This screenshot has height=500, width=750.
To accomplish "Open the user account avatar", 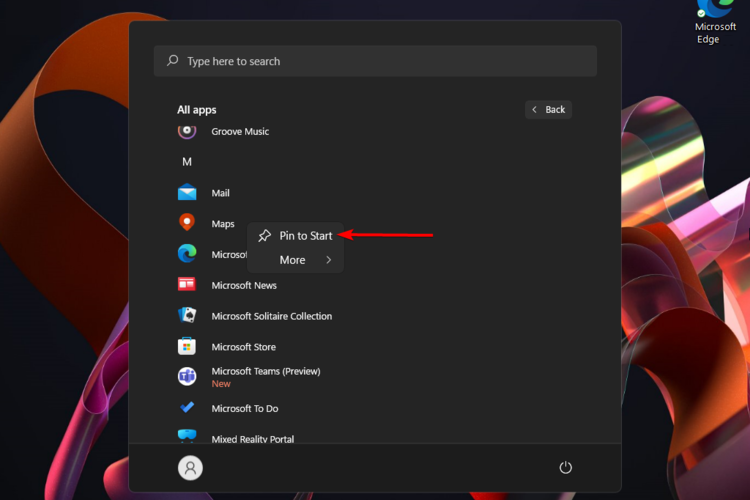I will 190,467.
